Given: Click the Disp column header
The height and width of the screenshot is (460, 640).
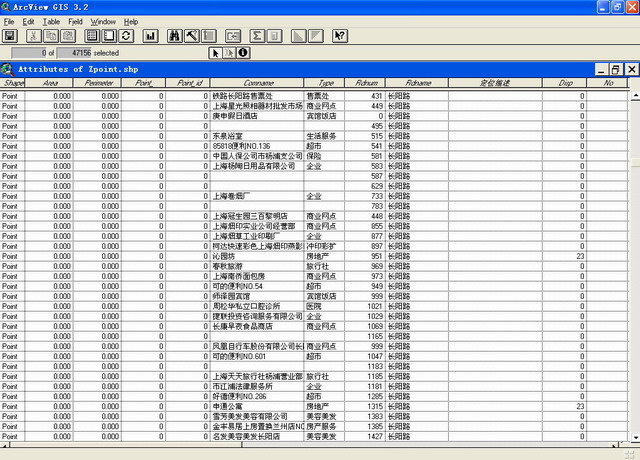Looking at the screenshot, I should (x=564, y=83).
